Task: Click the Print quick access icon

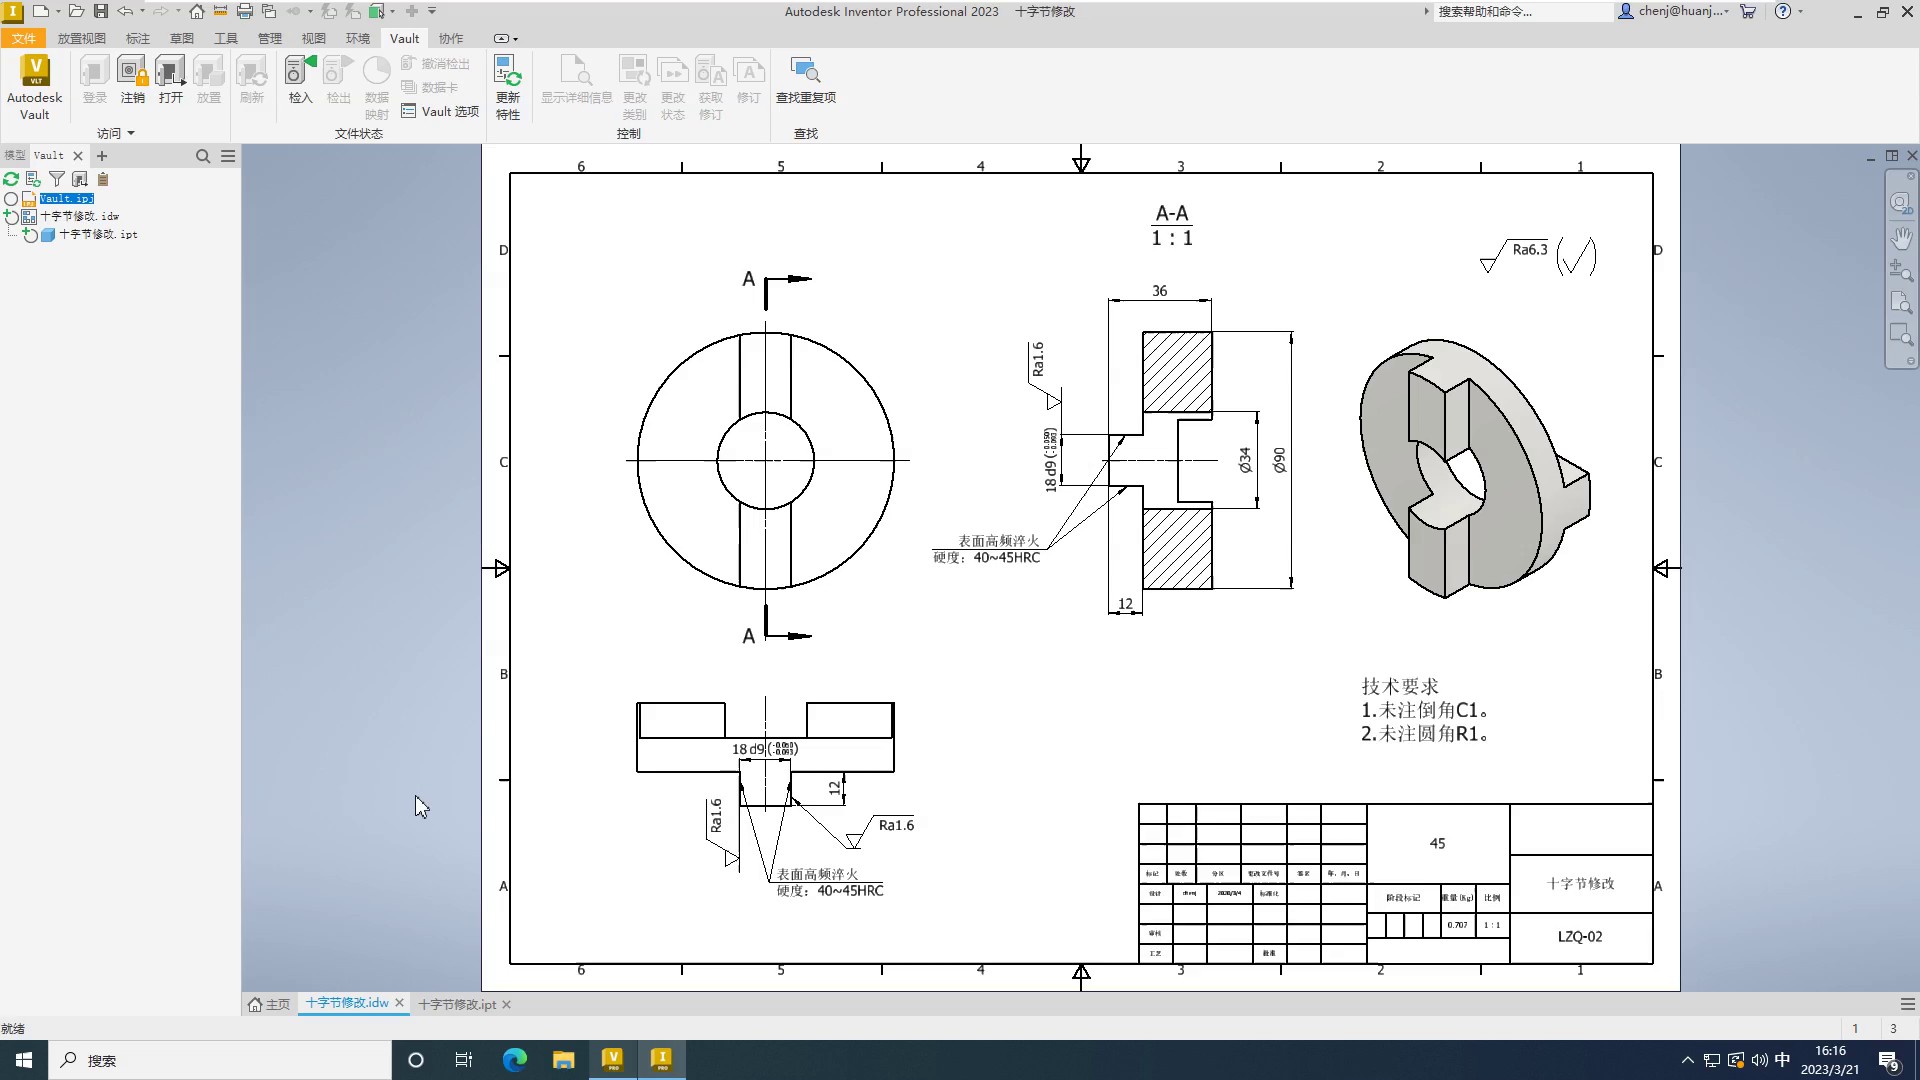Action: pyautogui.click(x=244, y=11)
